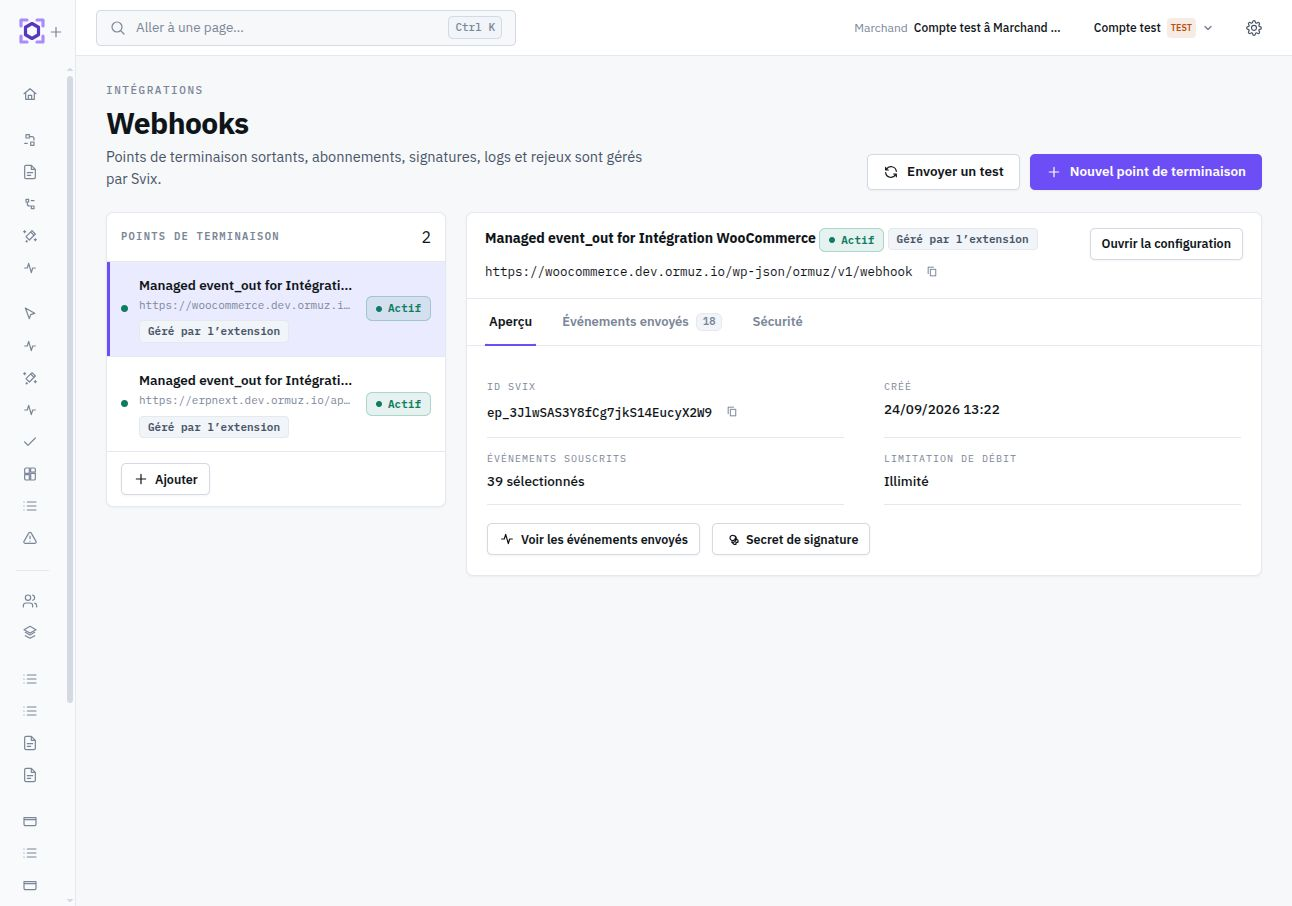The width and height of the screenshot is (1292, 906).
Task: Click the sidebar vertical scrollbar
Action: 70,390
